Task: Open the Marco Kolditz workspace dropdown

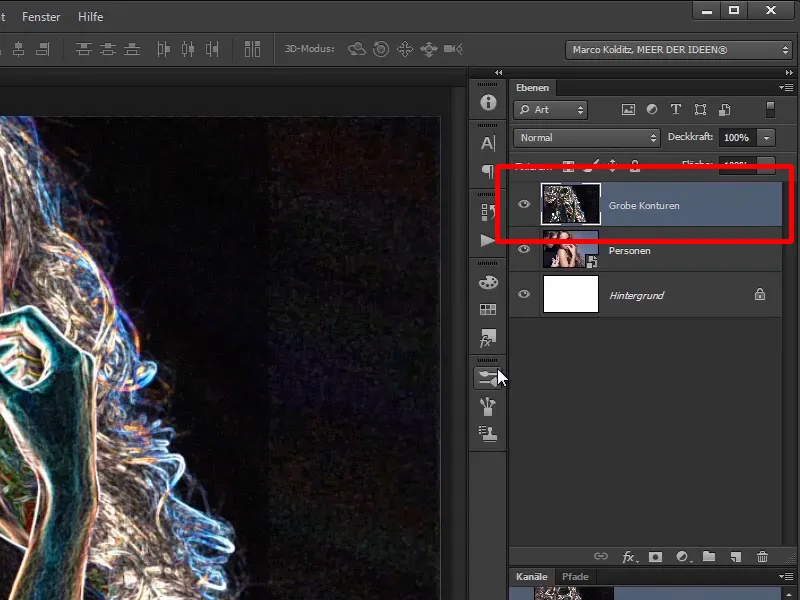Action: [679, 49]
